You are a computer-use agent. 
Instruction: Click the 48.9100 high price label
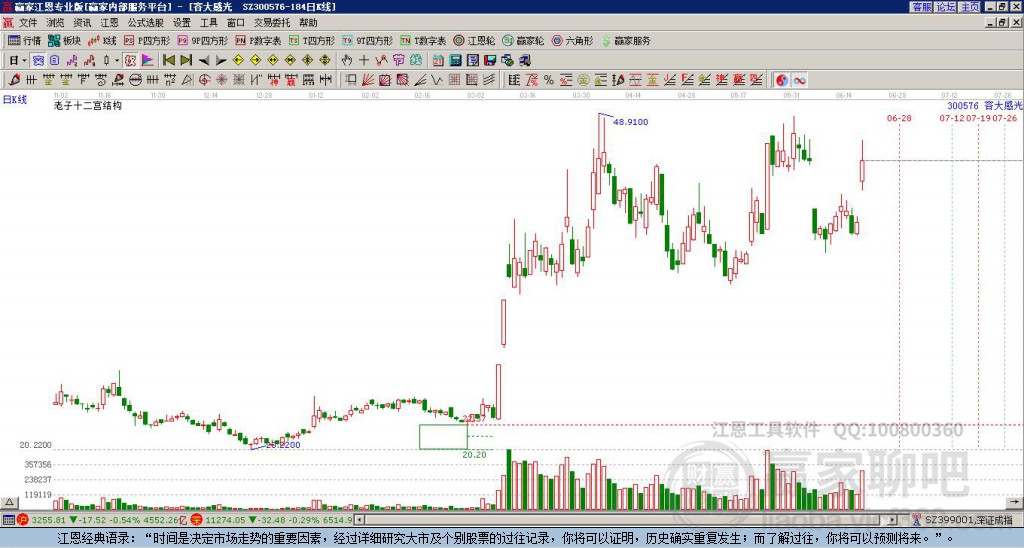[x=630, y=122]
